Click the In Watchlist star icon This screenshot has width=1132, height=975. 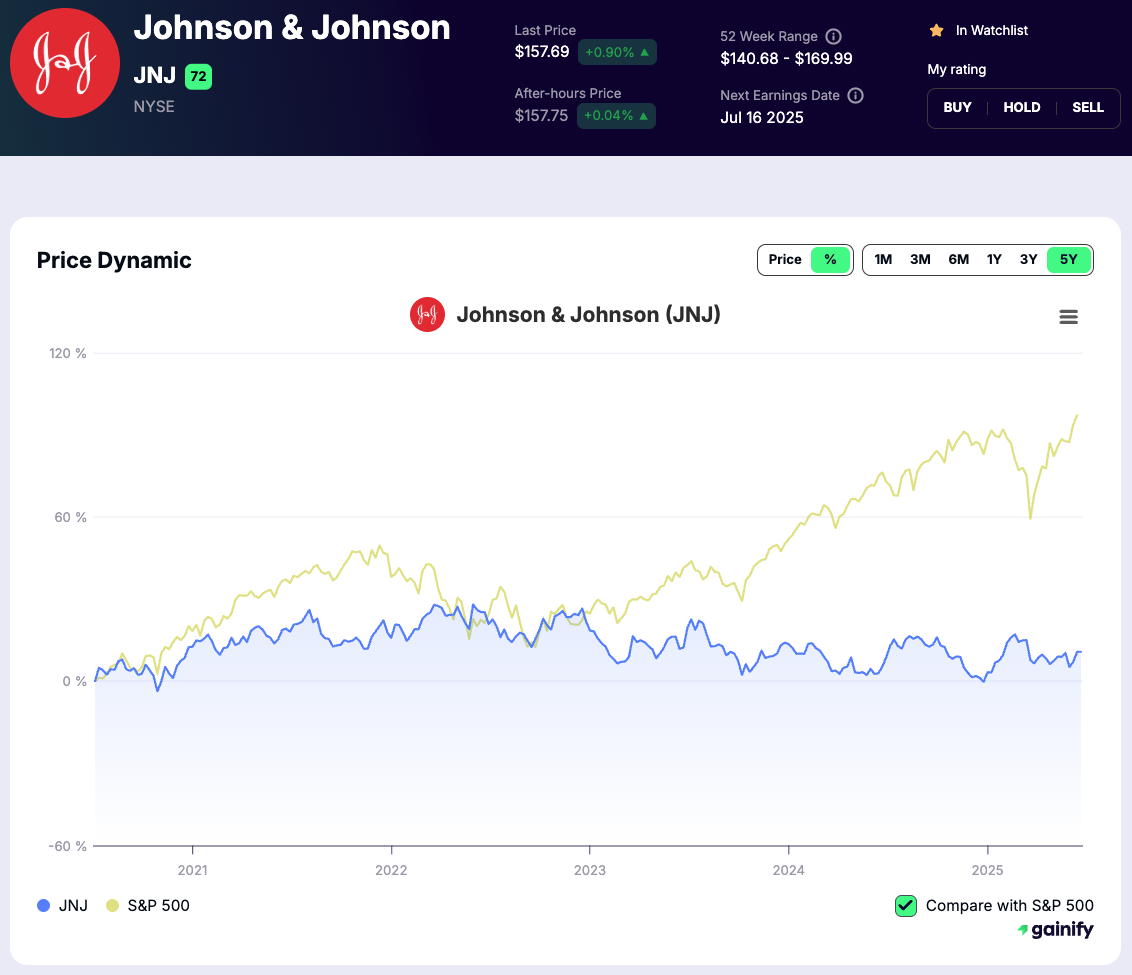[x=936, y=30]
